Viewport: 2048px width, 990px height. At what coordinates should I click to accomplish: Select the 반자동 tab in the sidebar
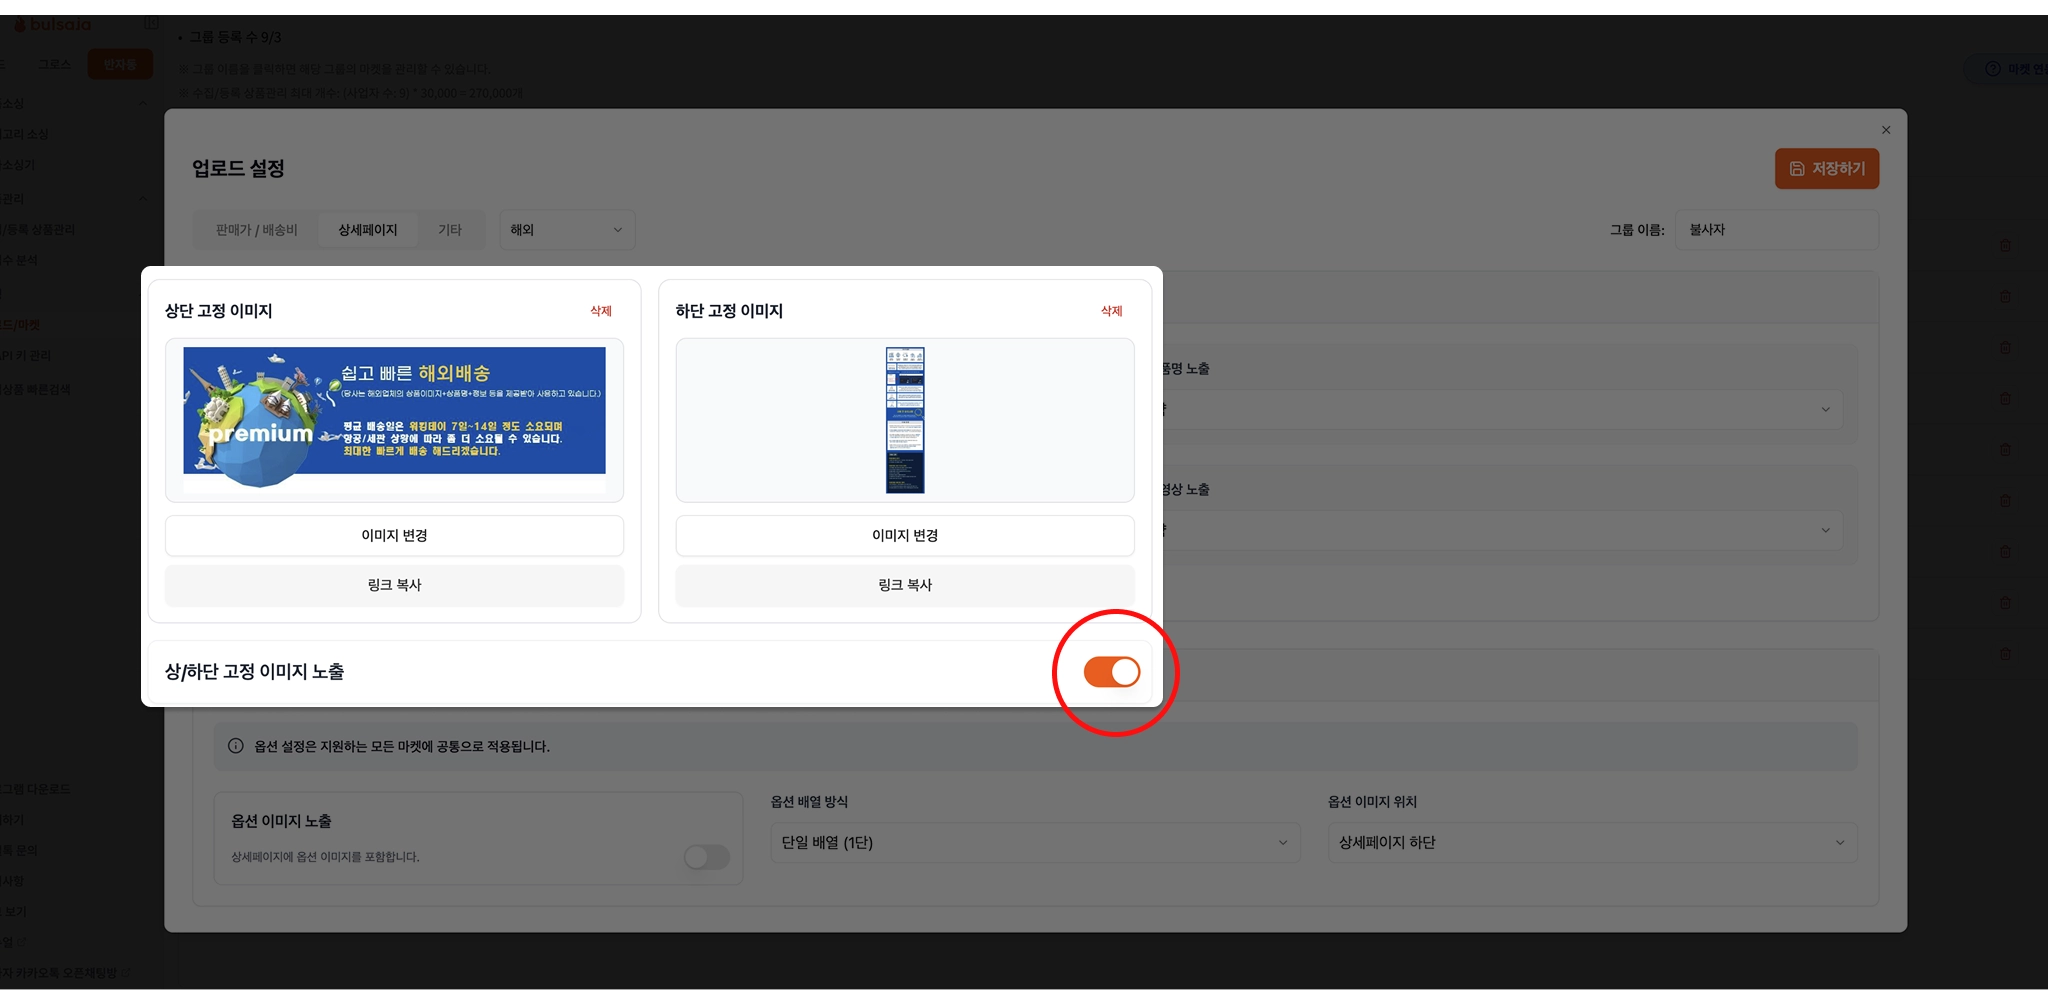pos(120,65)
